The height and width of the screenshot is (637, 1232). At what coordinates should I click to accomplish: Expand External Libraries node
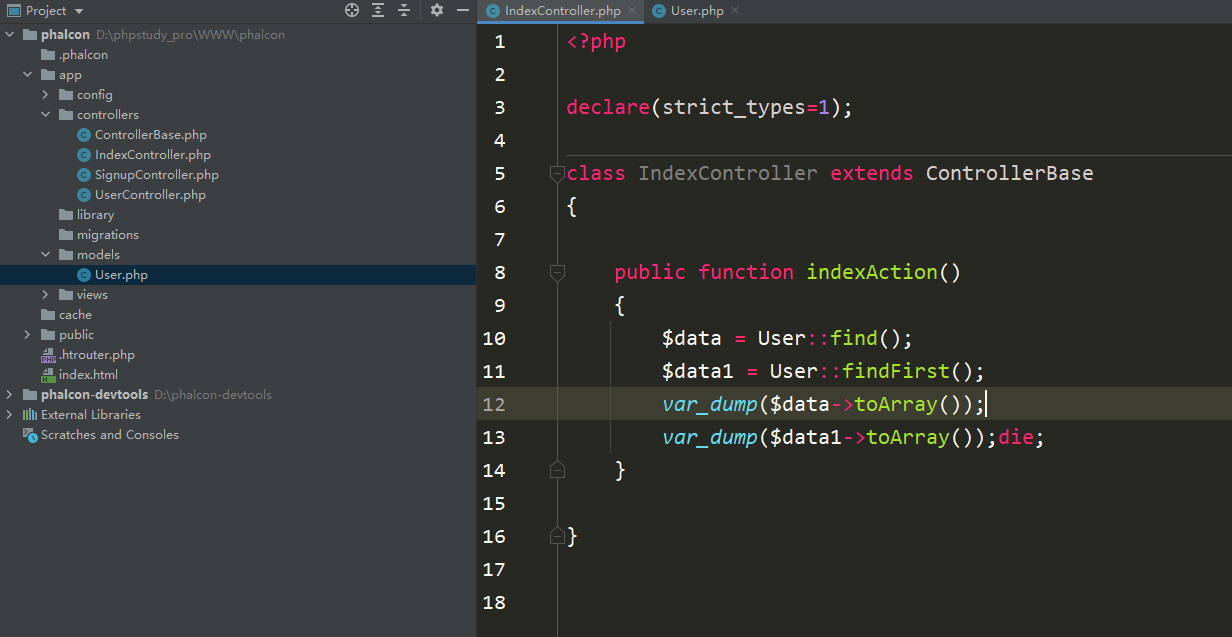pyautogui.click(x=10, y=414)
